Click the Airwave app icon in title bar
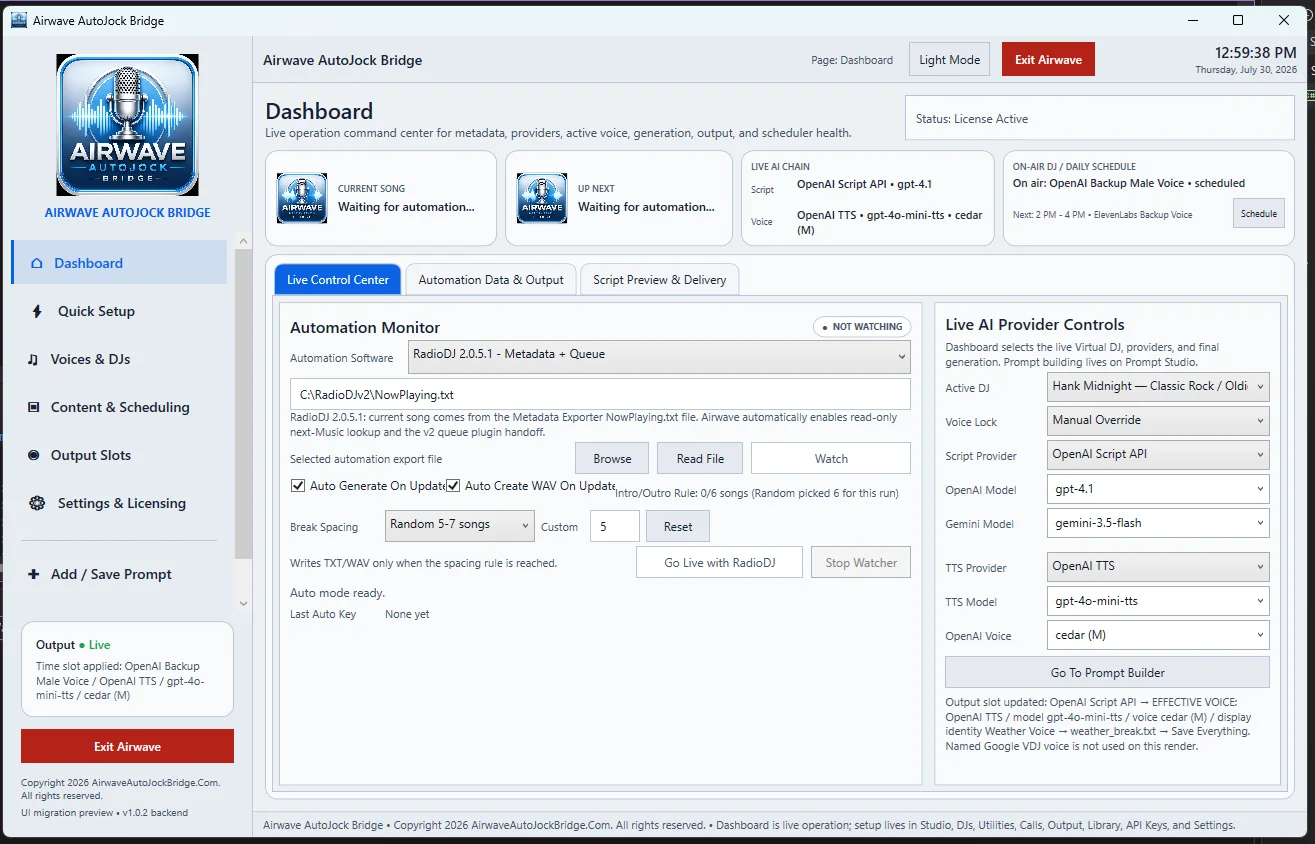The image size is (1315, 844). pos(18,20)
